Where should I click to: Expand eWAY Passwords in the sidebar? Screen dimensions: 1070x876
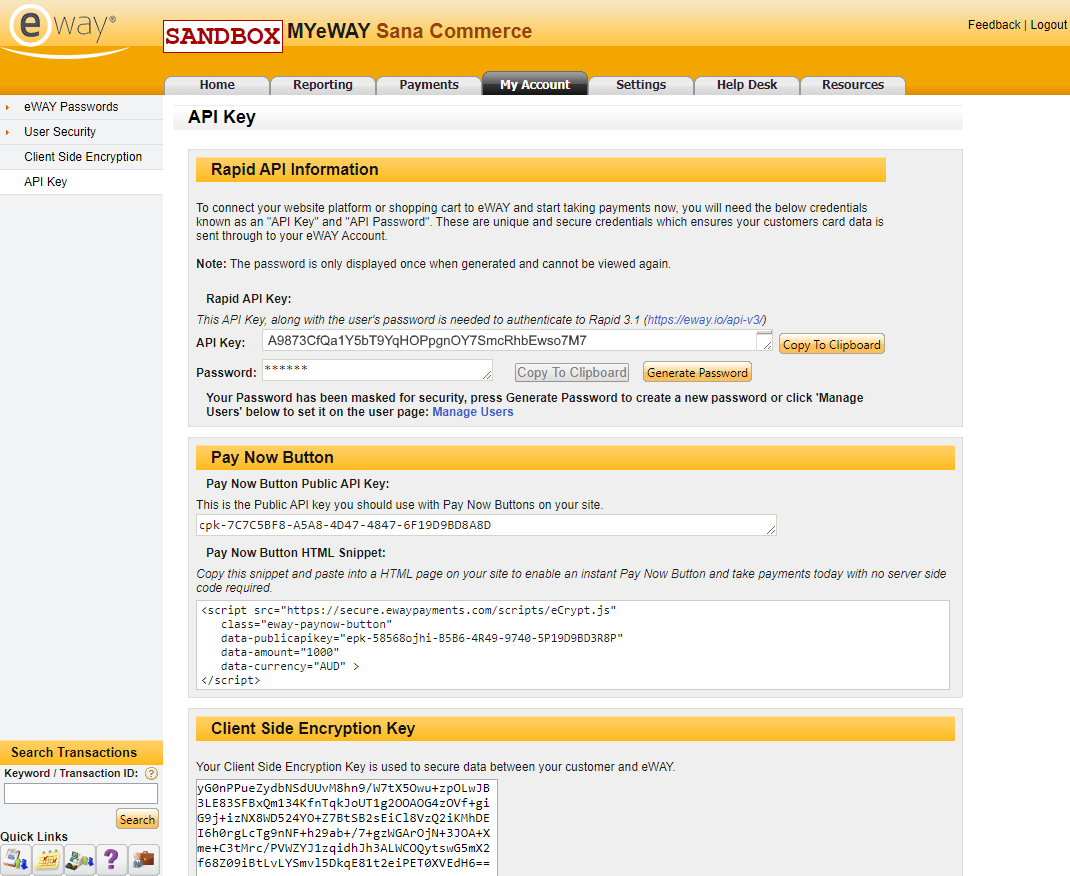point(71,107)
